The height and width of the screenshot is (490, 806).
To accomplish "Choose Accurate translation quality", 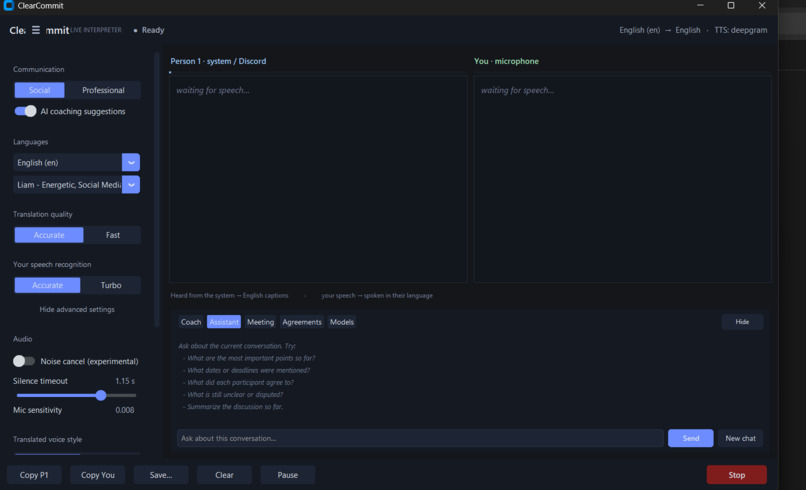I will pos(49,235).
